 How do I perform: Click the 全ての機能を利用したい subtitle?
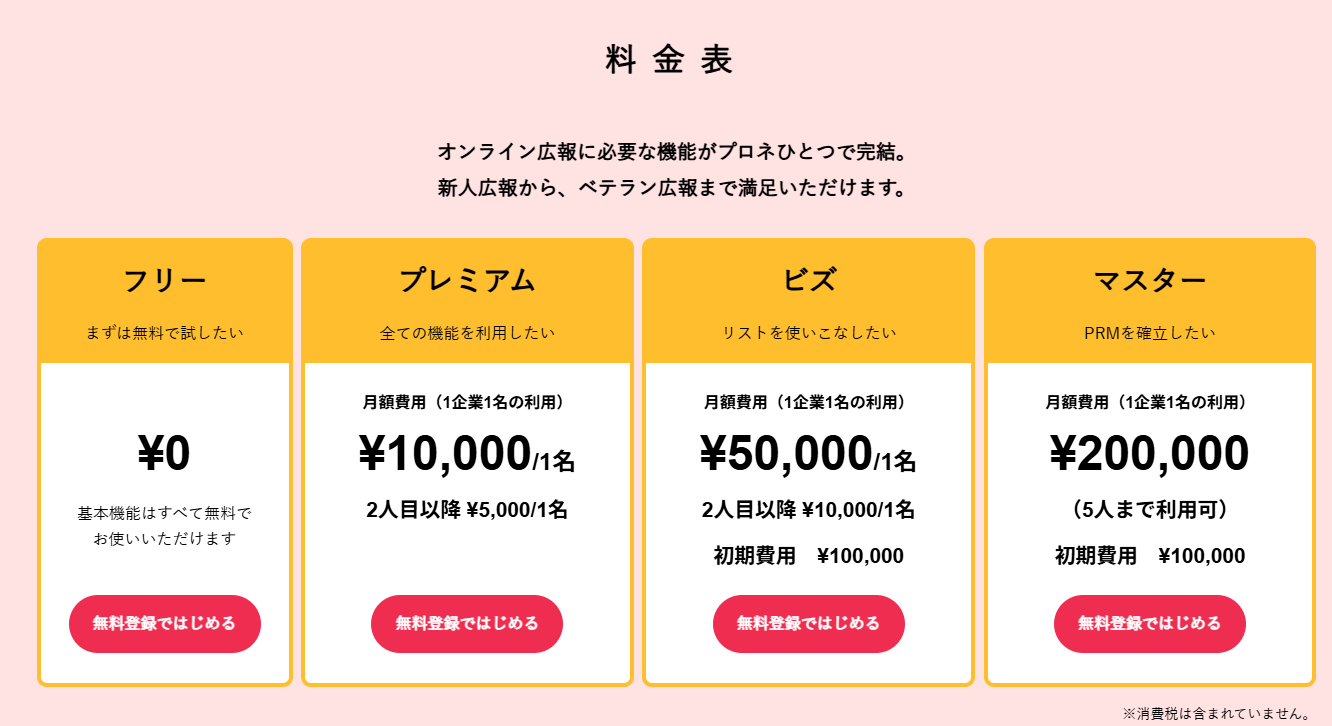point(467,333)
